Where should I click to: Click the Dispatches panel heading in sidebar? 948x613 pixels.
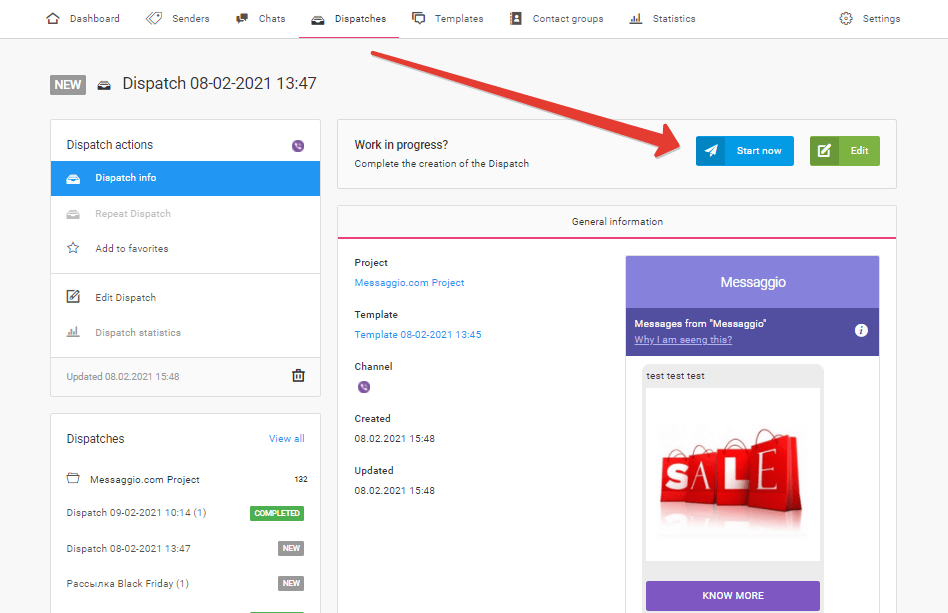pos(96,439)
